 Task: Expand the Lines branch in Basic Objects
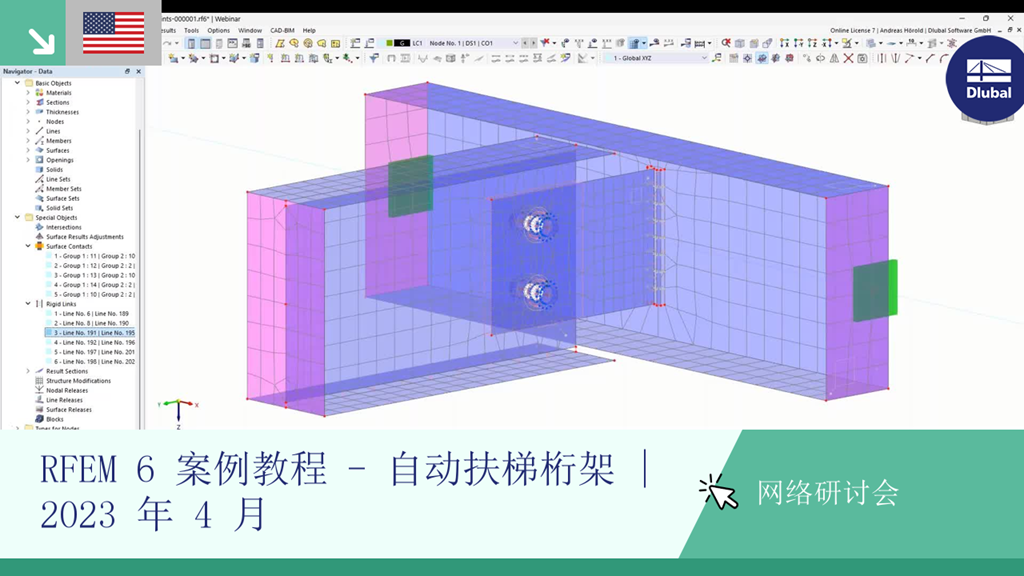click(x=28, y=131)
